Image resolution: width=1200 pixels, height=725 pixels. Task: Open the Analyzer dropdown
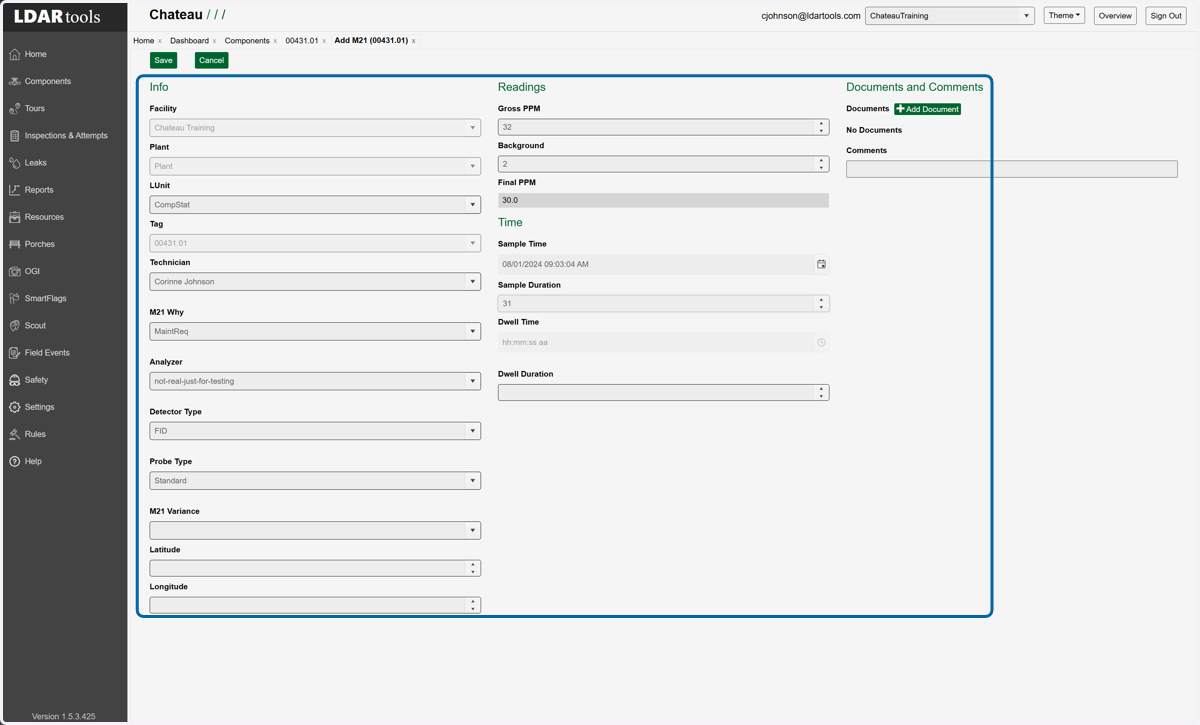pyautogui.click(x=315, y=381)
